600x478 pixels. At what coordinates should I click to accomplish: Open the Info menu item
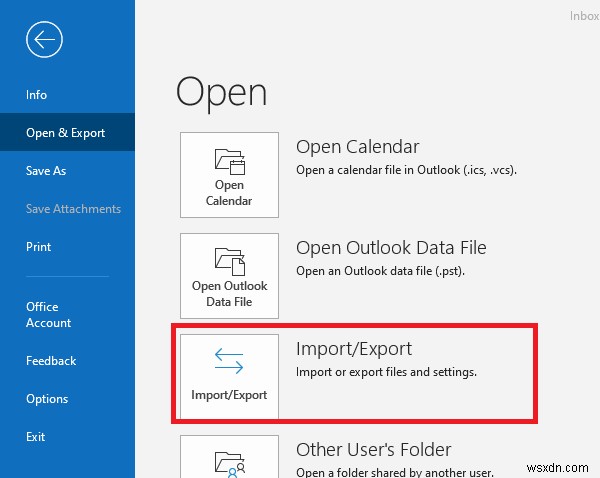coord(36,95)
